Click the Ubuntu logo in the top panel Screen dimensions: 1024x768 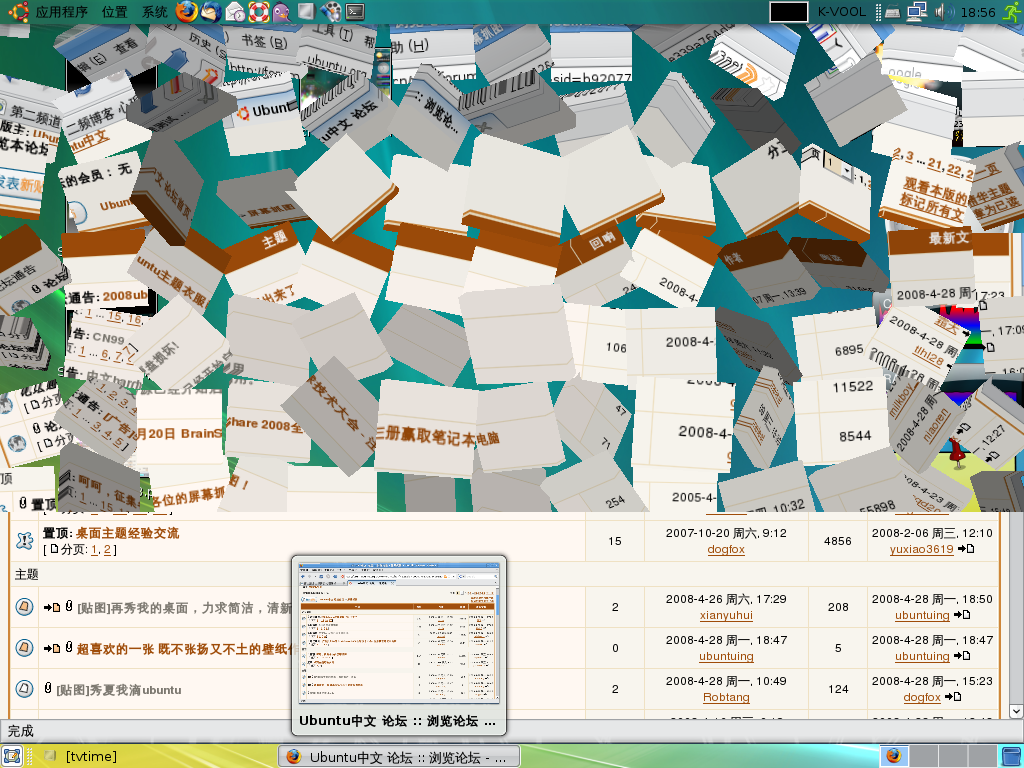pyautogui.click(x=18, y=12)
